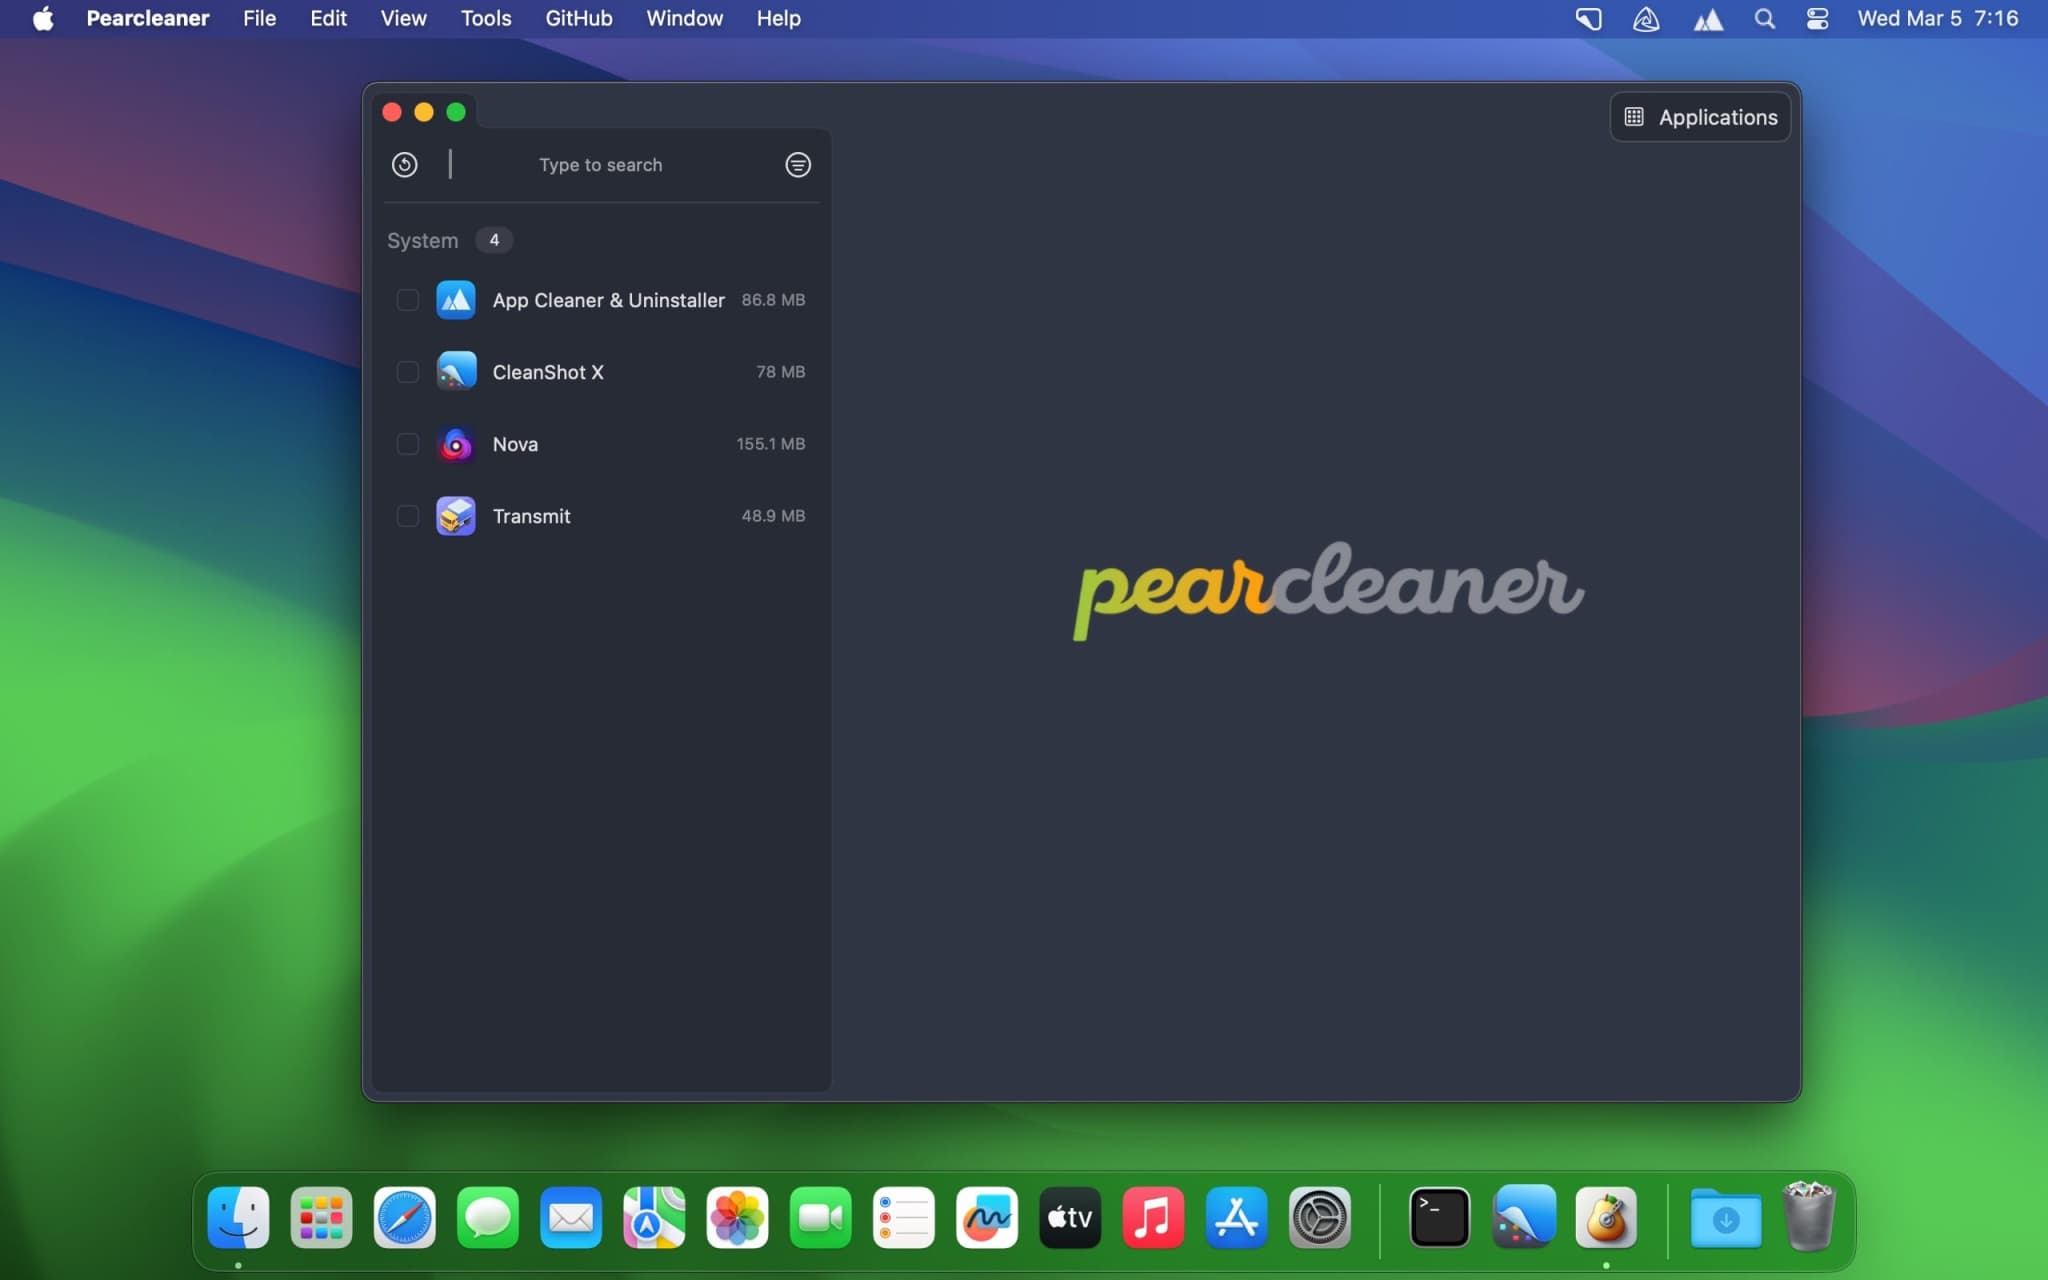Open App Store from the Dock
Screen dimensions: 2048x1280
pos(1236,1218)
